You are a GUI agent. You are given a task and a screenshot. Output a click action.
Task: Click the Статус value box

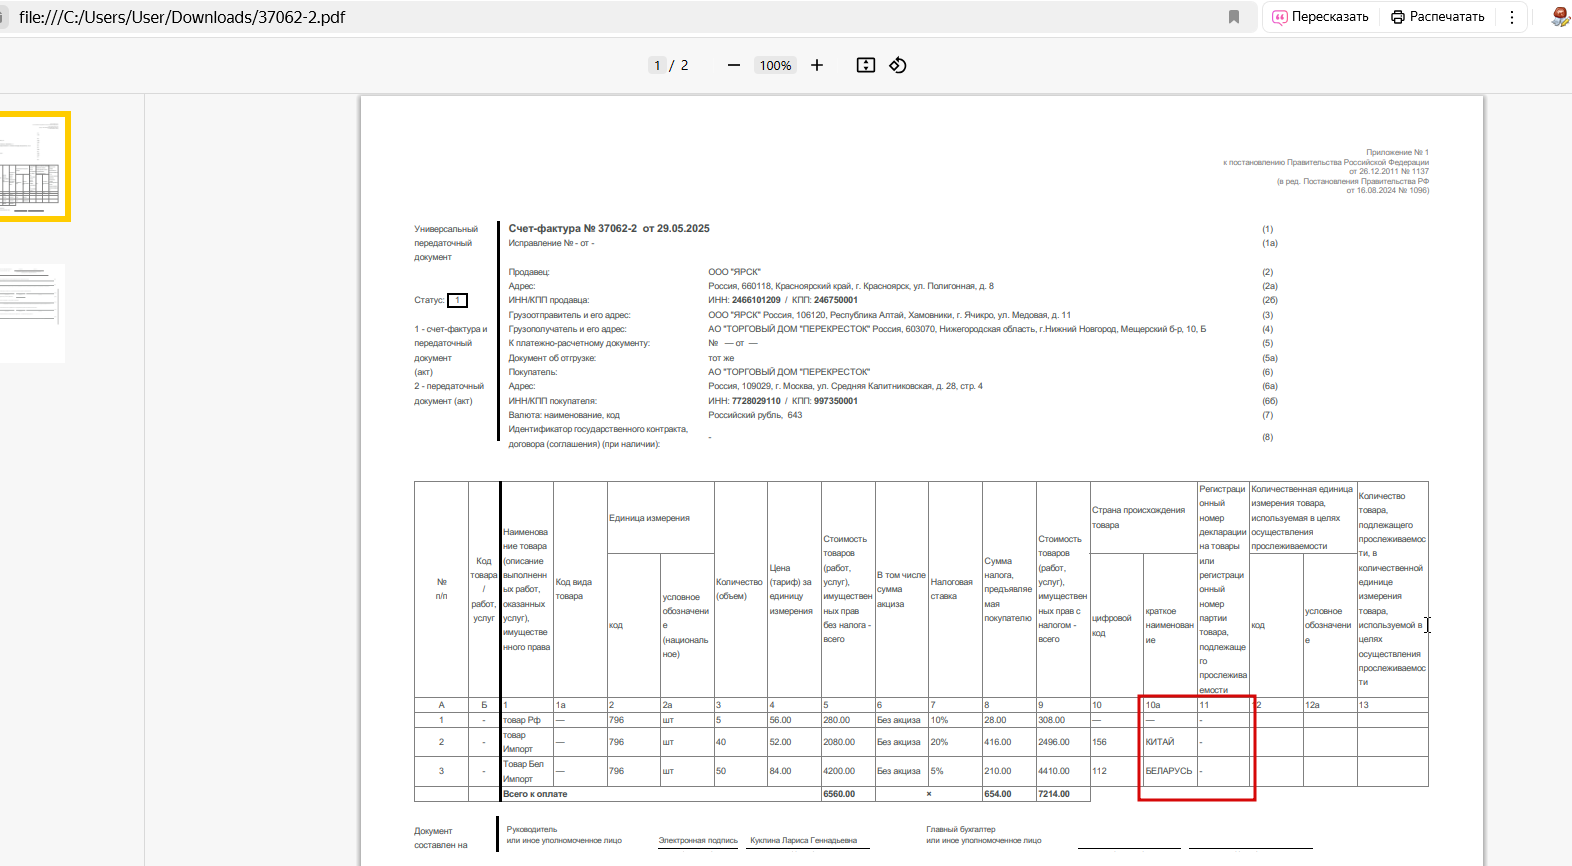tap(457, 300)
